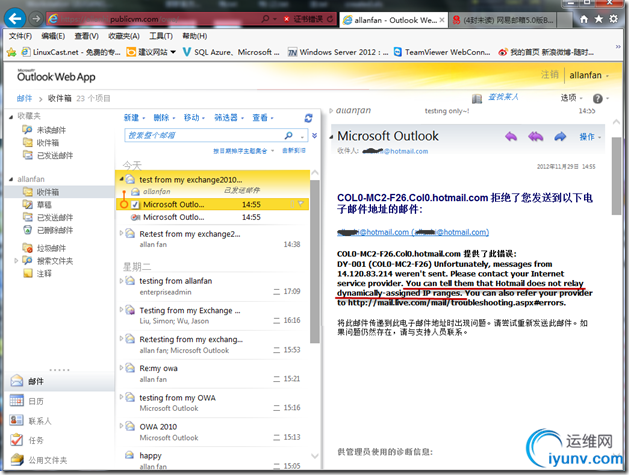Reply to the Microsoft Outlook message
629x475 pixels.
[511, 136]
